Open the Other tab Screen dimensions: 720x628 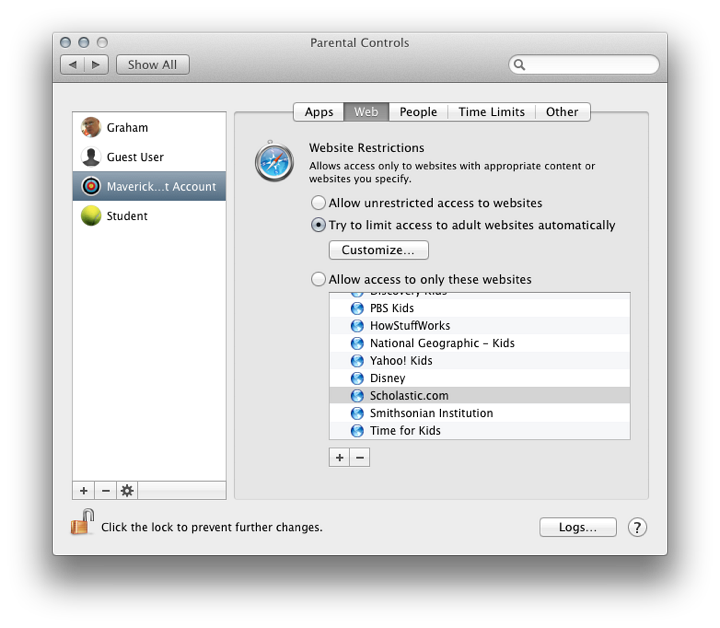562,112
